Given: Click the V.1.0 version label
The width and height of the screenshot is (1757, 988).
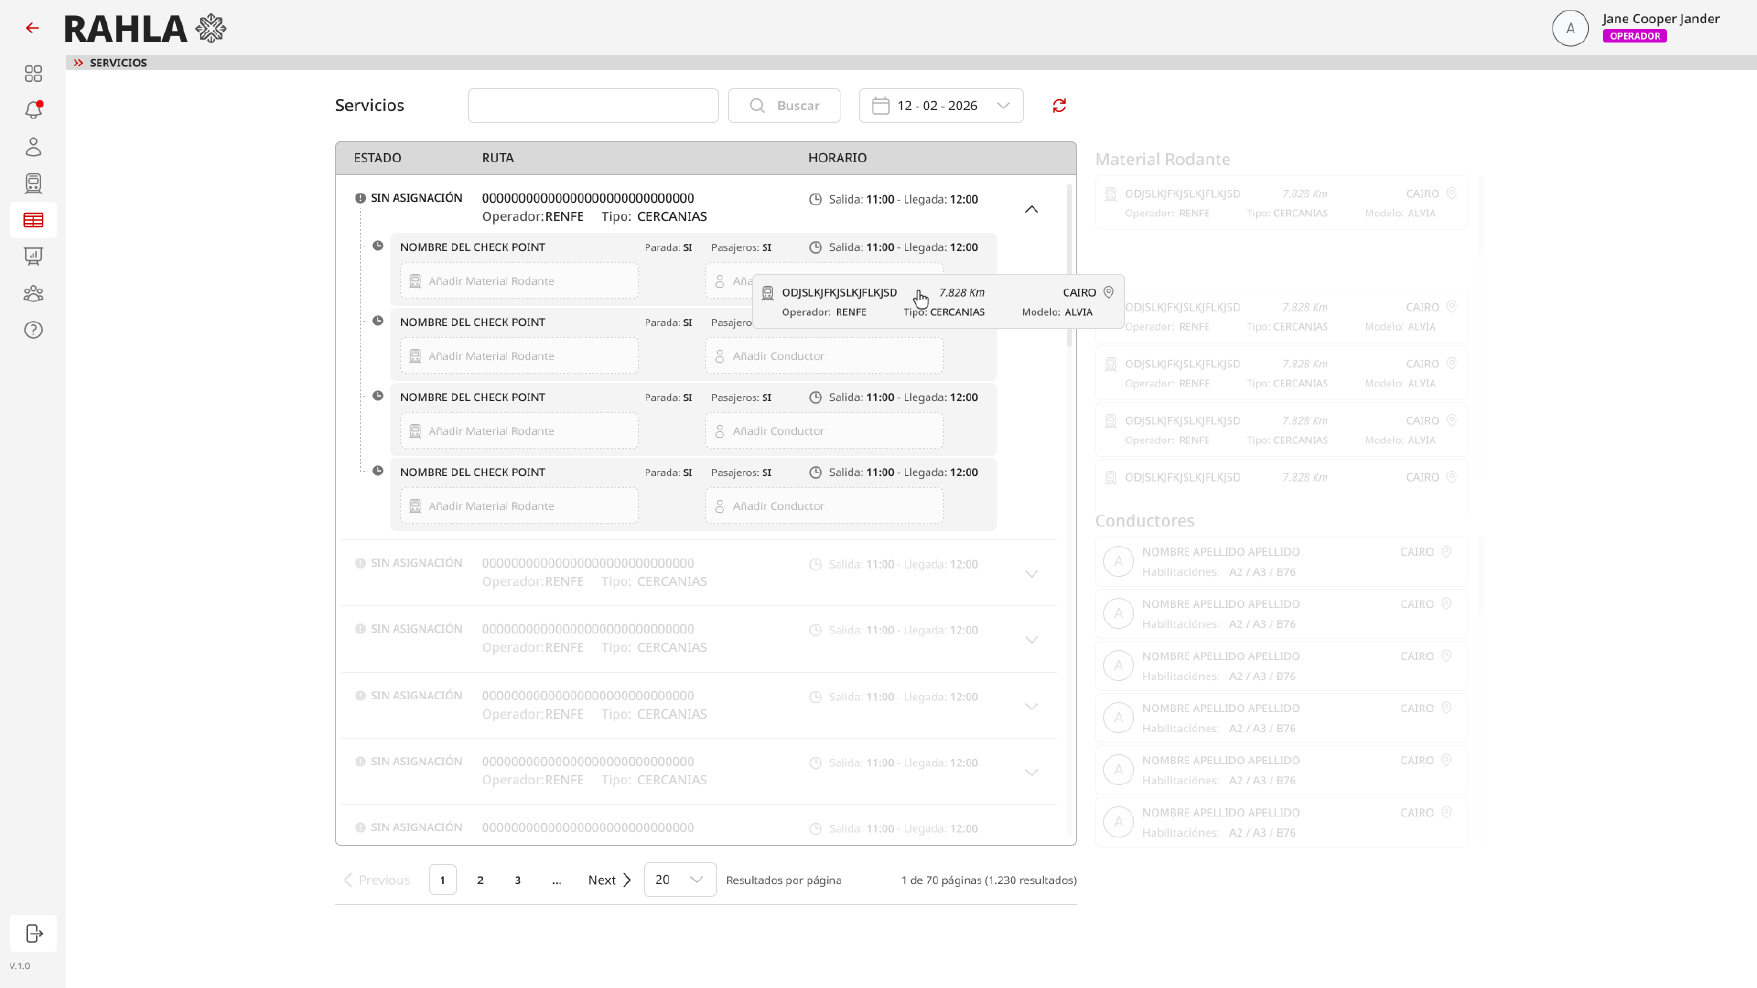Looking at the screenshot, I should (x=20, y=966).
